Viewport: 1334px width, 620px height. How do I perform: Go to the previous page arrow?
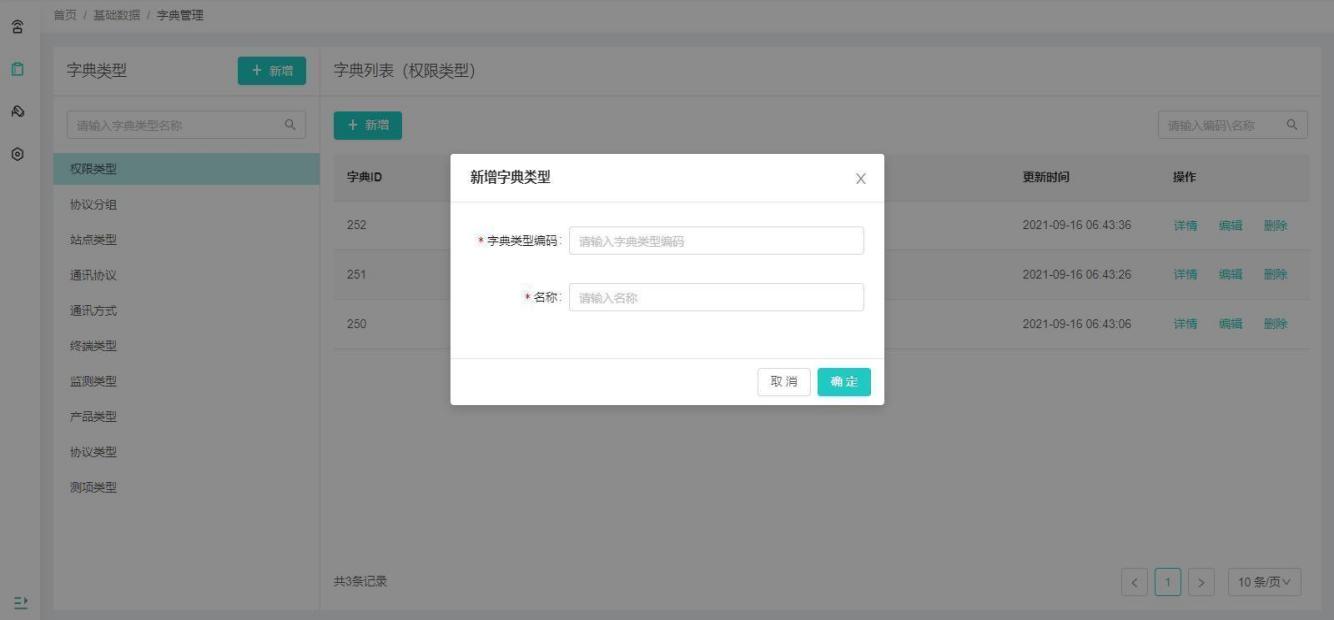pyautogui.click(x=1134, y=582)
